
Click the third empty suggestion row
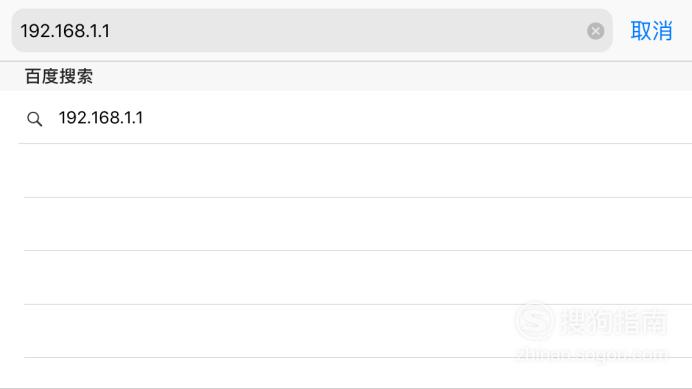click(x=358, y=277)
